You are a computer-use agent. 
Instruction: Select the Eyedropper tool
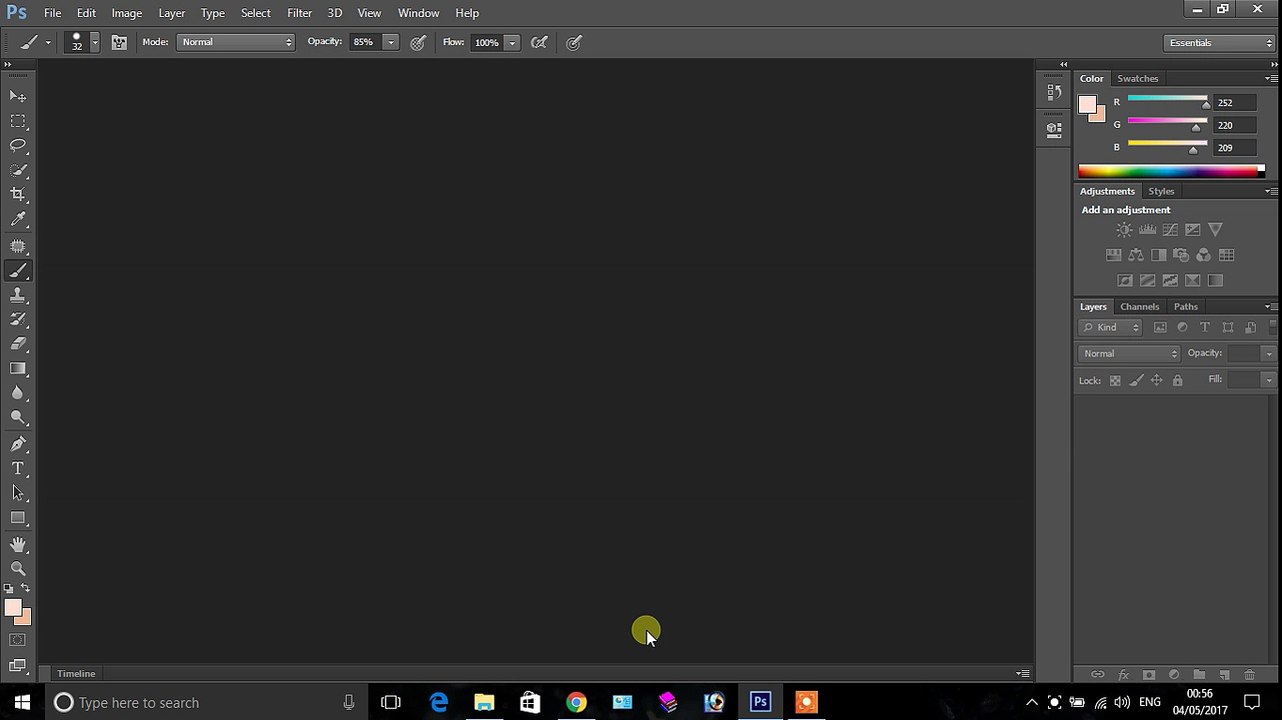[18, 220]
